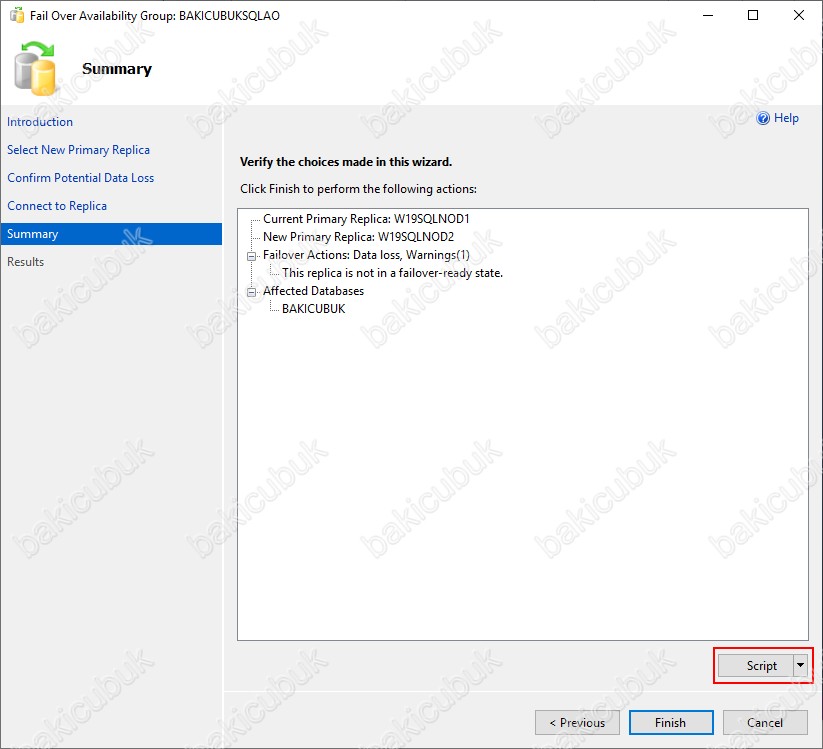The width and height of the screenshot is (823, 749).
Task: Select the Summary page in sidebar
Action: 111,234
